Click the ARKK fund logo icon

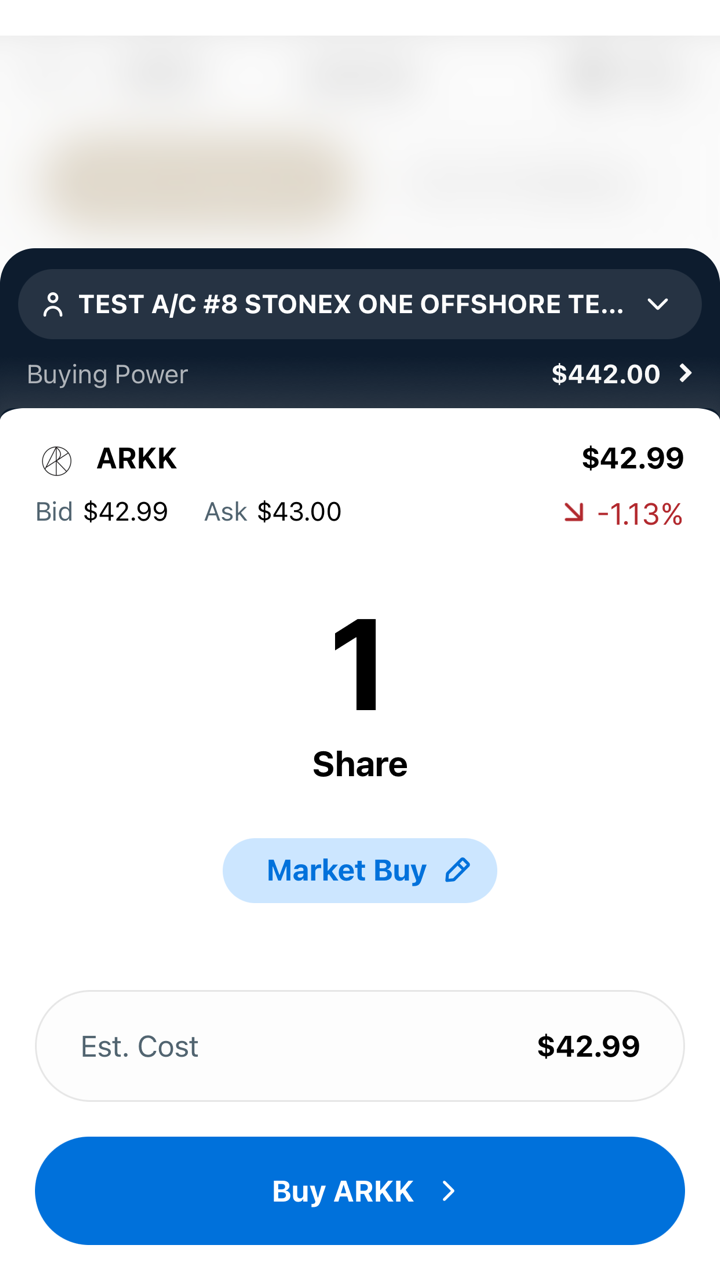tap(57, 460)
